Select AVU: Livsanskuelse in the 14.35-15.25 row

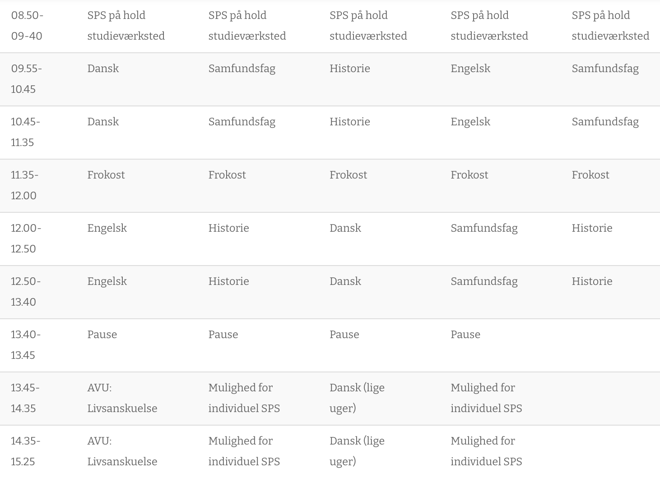[x=122, y=451]
